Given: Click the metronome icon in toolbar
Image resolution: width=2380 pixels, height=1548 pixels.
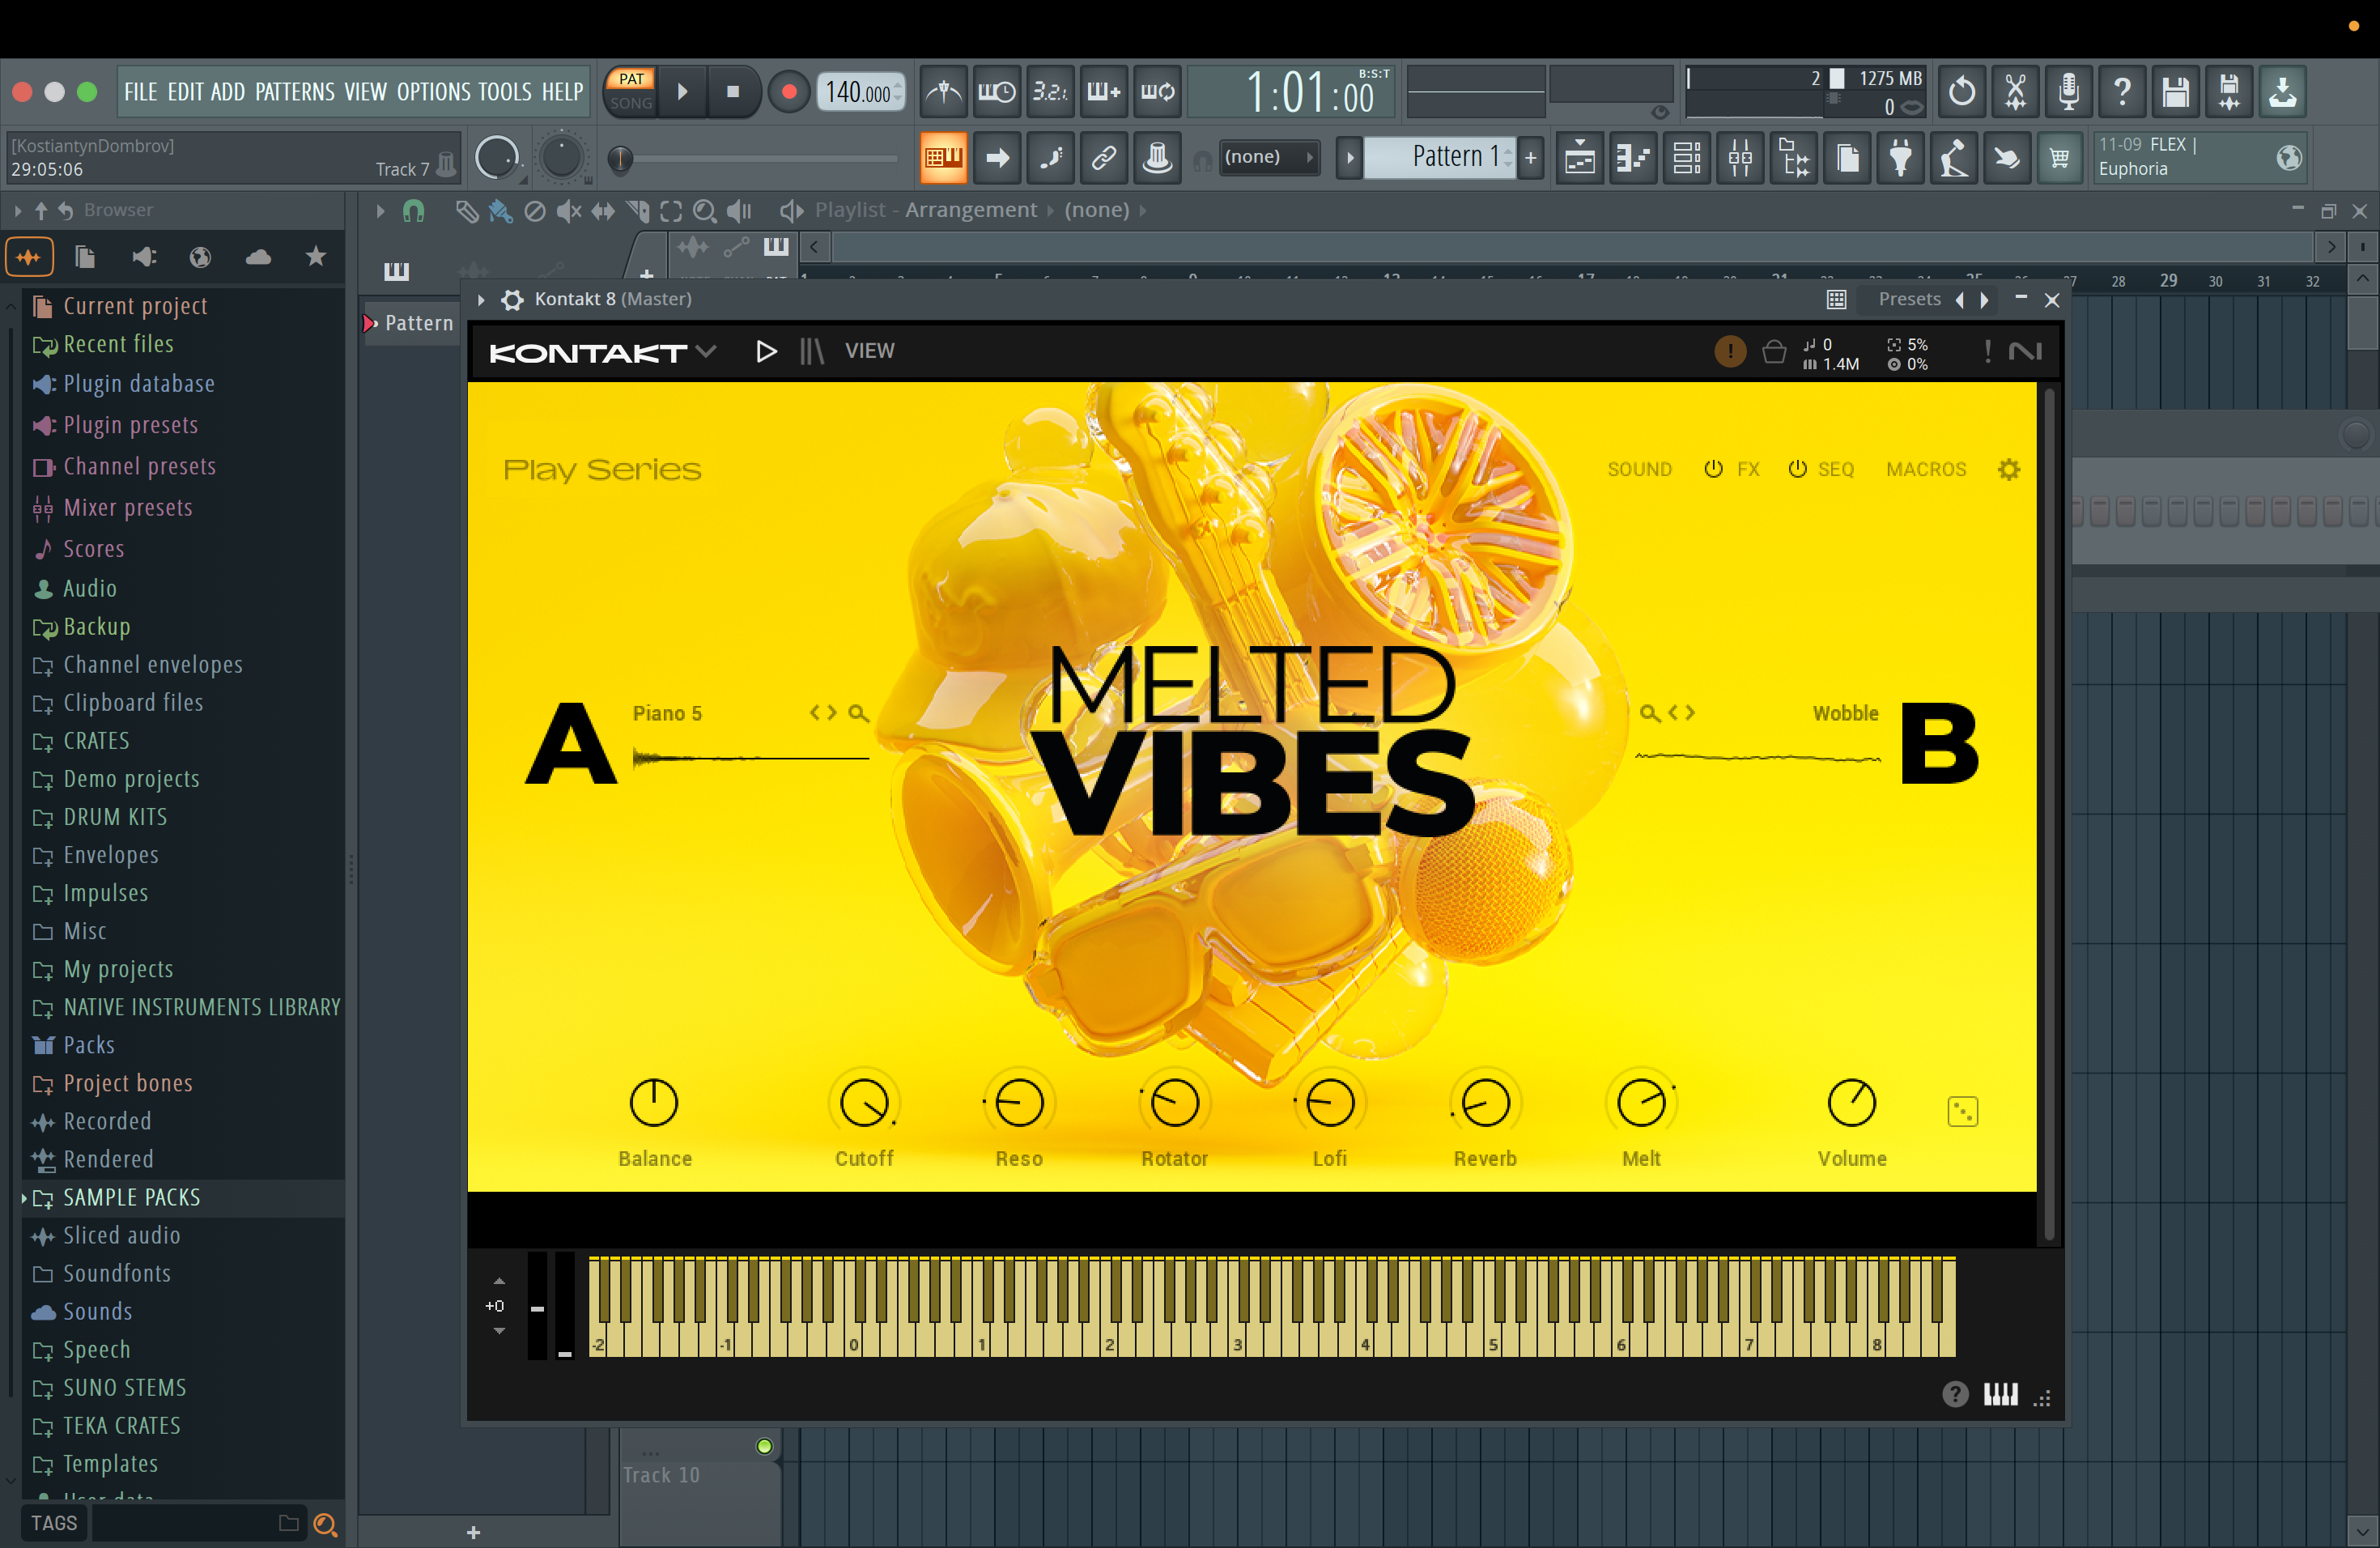Looking at the screenshot, I should pos(943,92).
